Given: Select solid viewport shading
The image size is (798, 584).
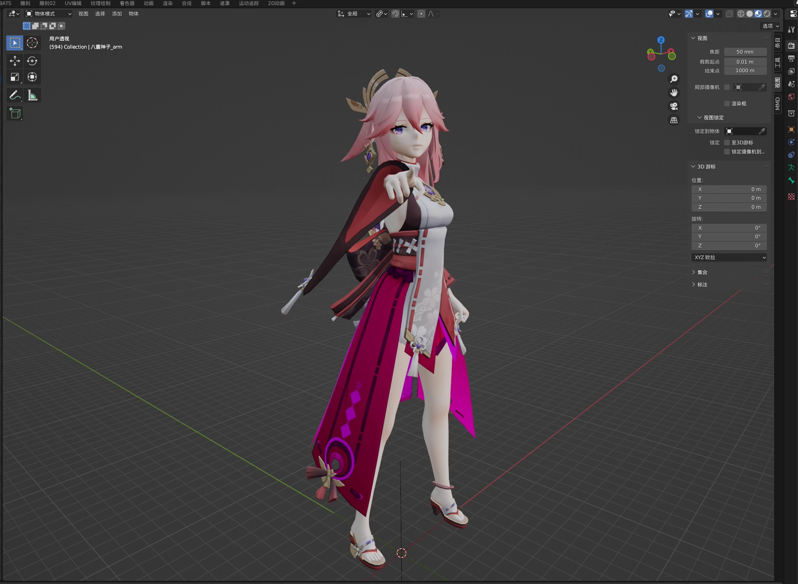Looking at the screenshot, I should [x=750, y=14].
